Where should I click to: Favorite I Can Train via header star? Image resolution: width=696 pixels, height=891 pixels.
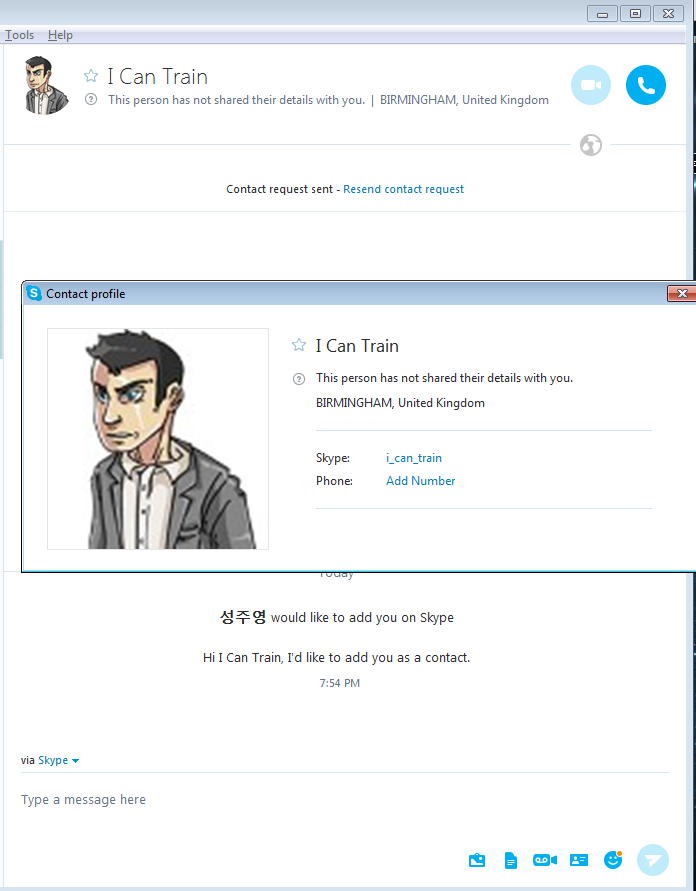click(91, 76)
